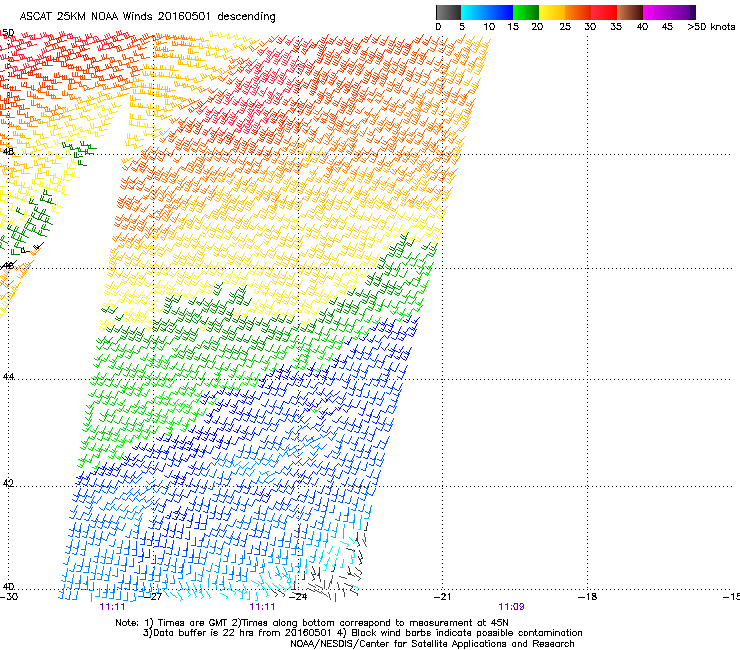Click the latitude label '44'
Screen dimensions: 740x650
coord(8,377)
